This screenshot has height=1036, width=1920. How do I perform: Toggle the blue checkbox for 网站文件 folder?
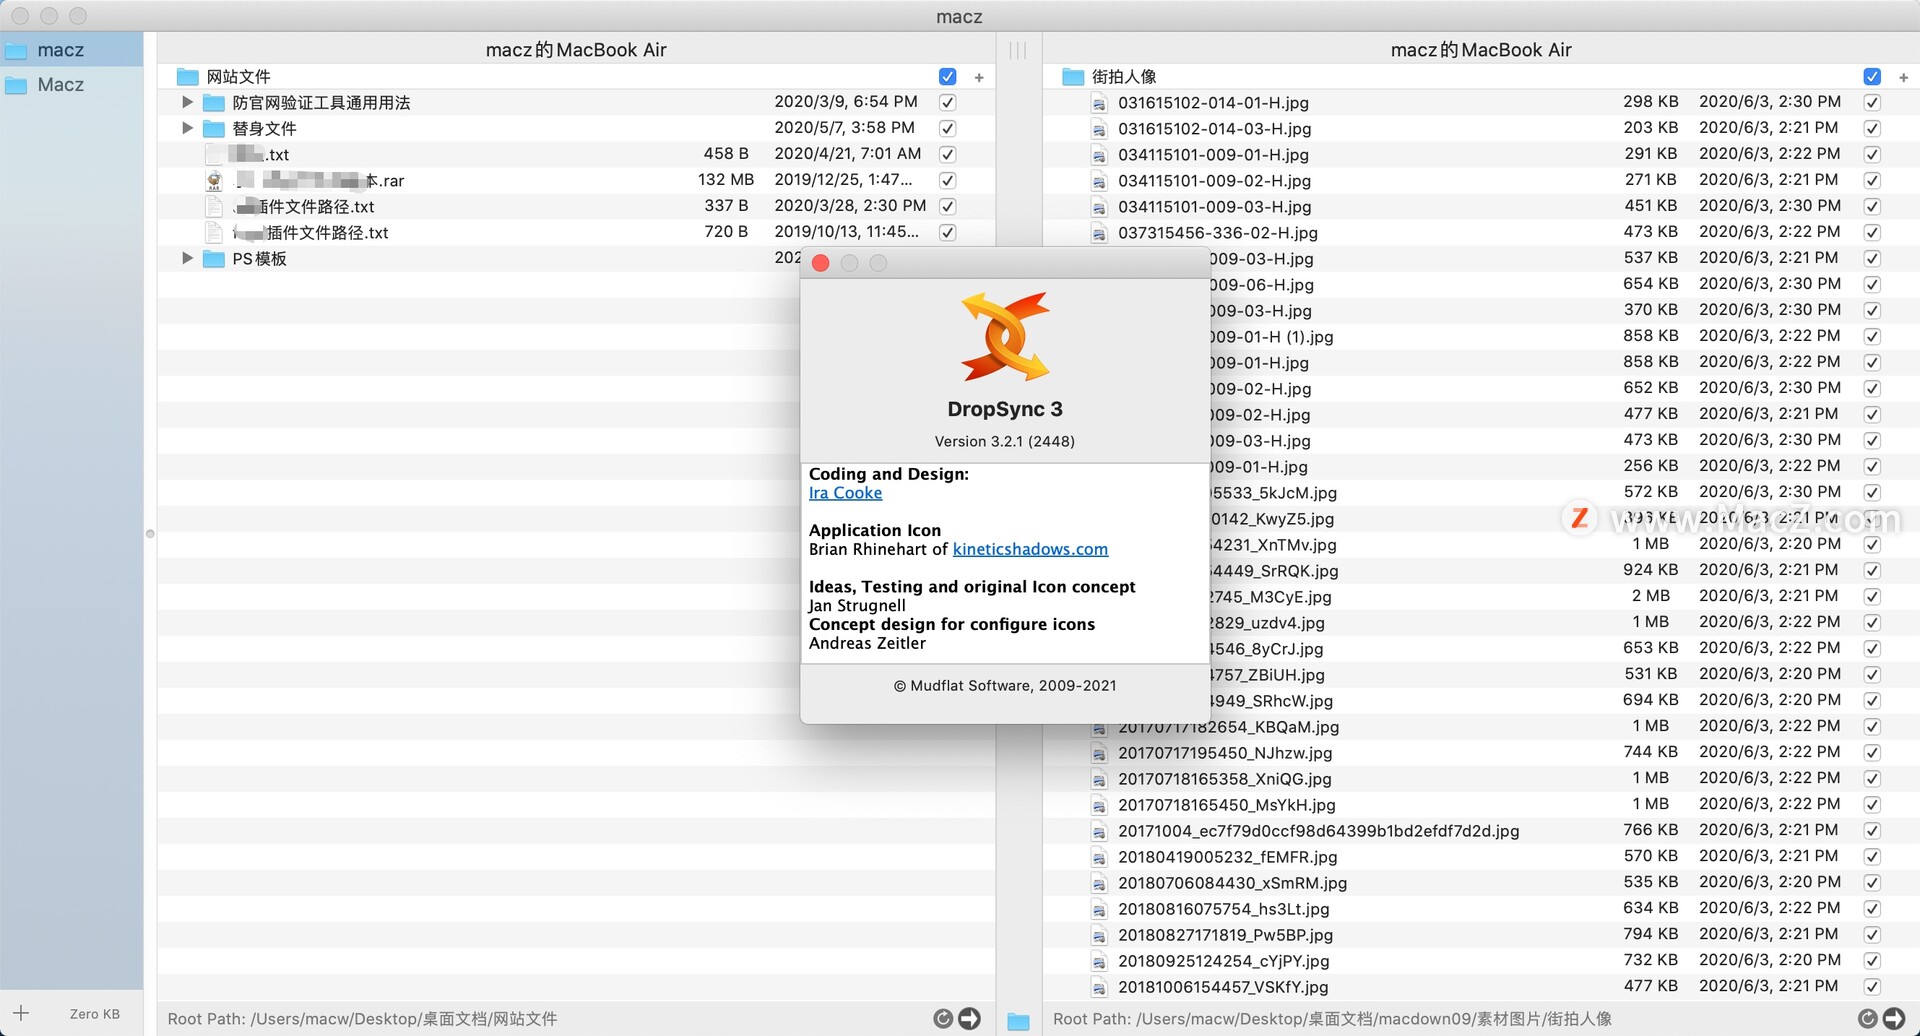click(948, 77)
